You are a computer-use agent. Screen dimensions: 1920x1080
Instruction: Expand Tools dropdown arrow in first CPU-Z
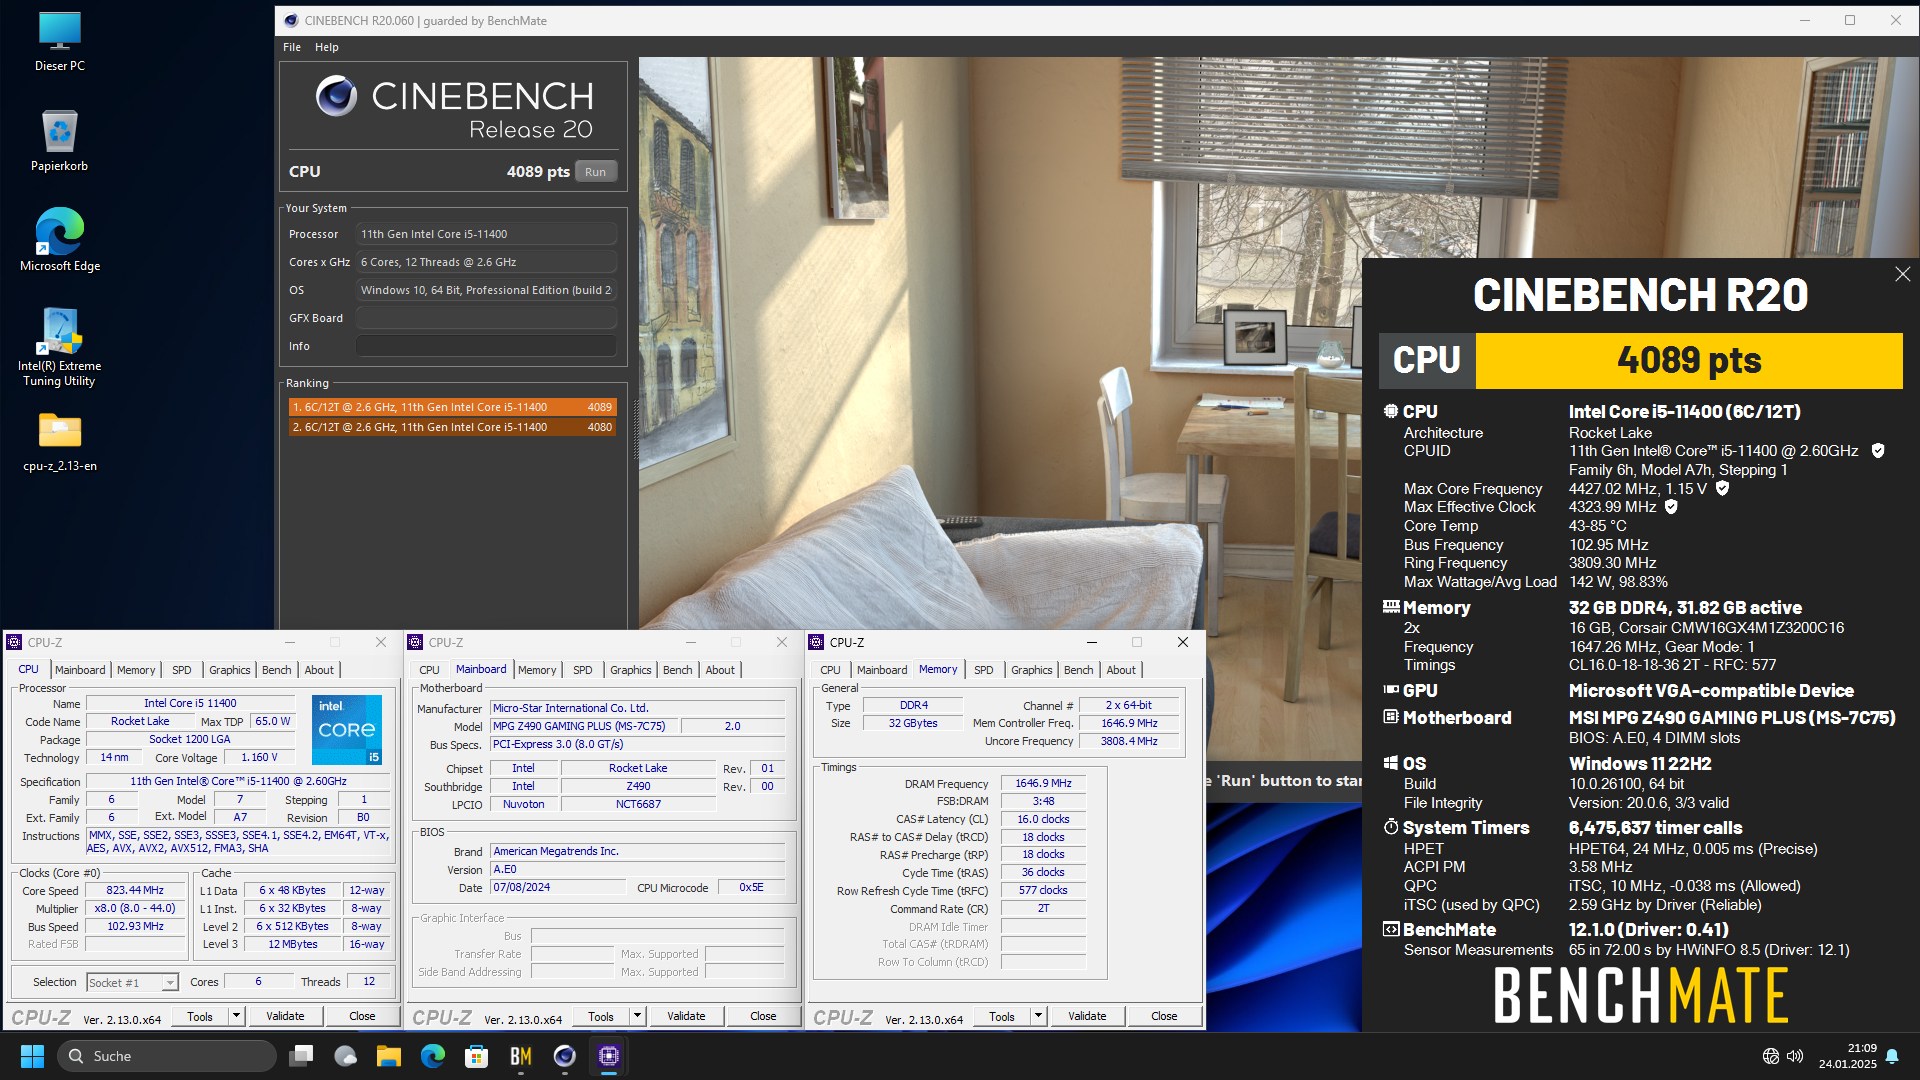click(237, 1016)
